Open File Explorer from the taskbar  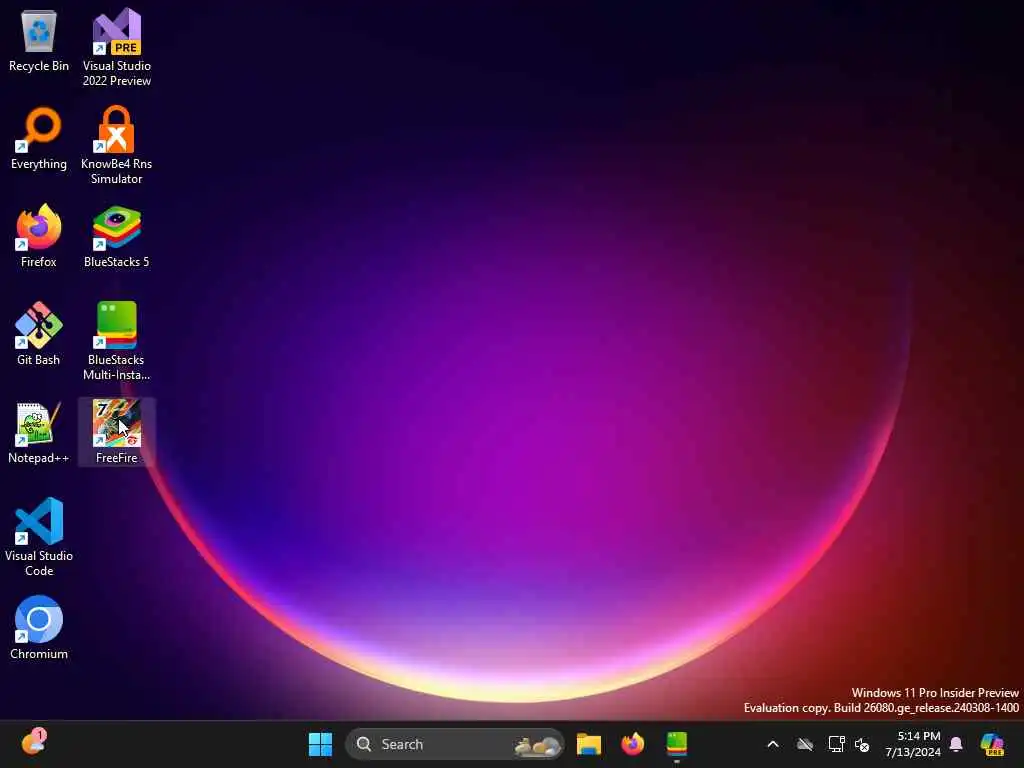[588, 744]
